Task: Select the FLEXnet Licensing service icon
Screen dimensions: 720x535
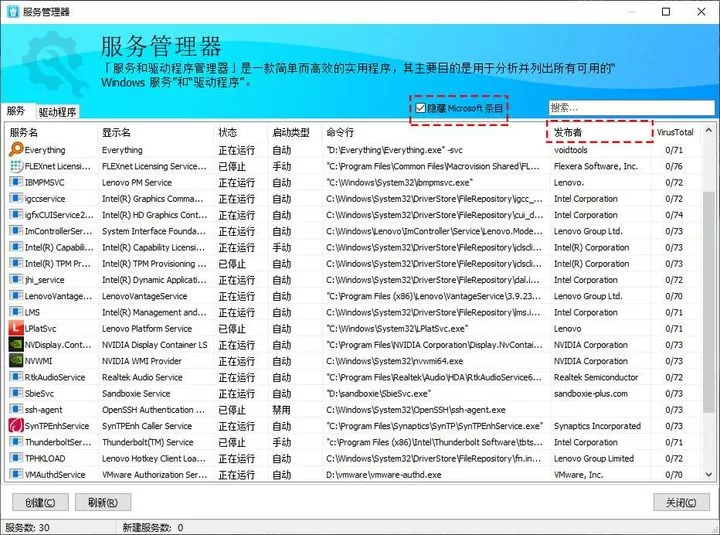Action: click(16, 166)
